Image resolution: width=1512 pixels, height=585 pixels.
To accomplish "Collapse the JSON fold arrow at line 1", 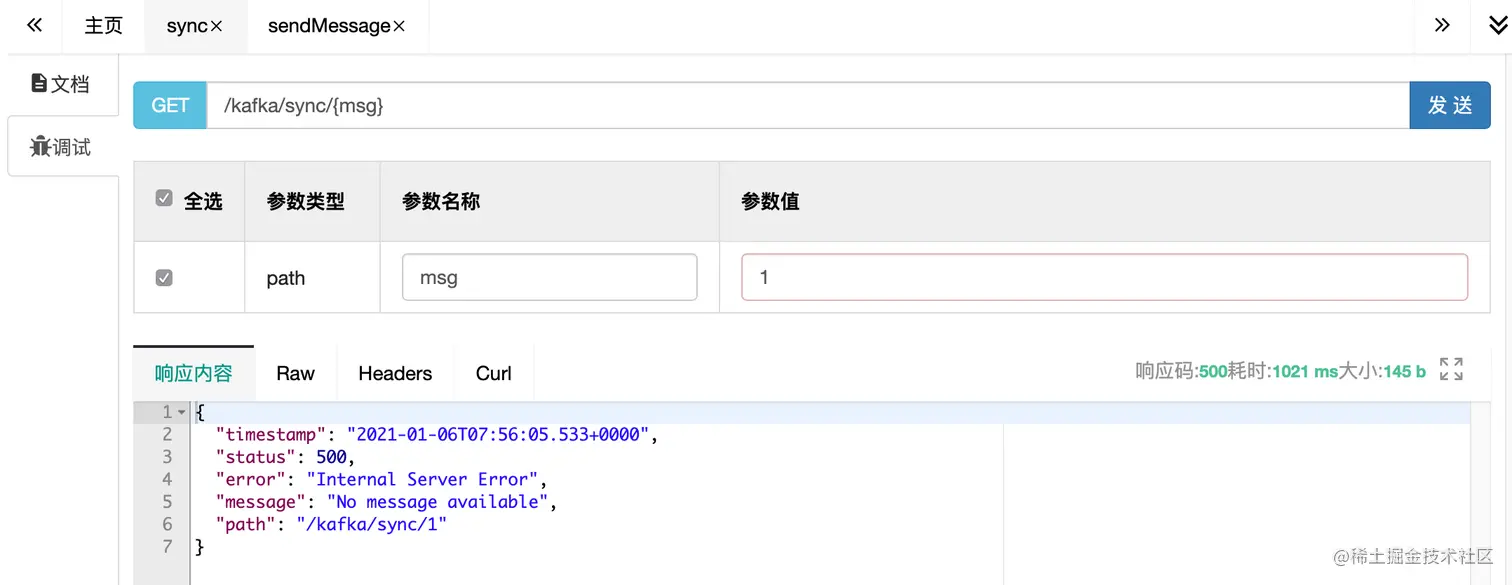I will [x=181, y=412].
